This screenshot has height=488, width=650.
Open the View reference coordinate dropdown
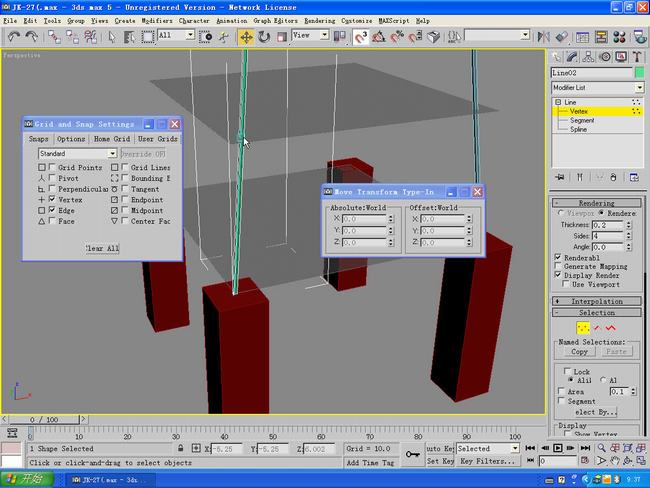(x=310, y=36)
